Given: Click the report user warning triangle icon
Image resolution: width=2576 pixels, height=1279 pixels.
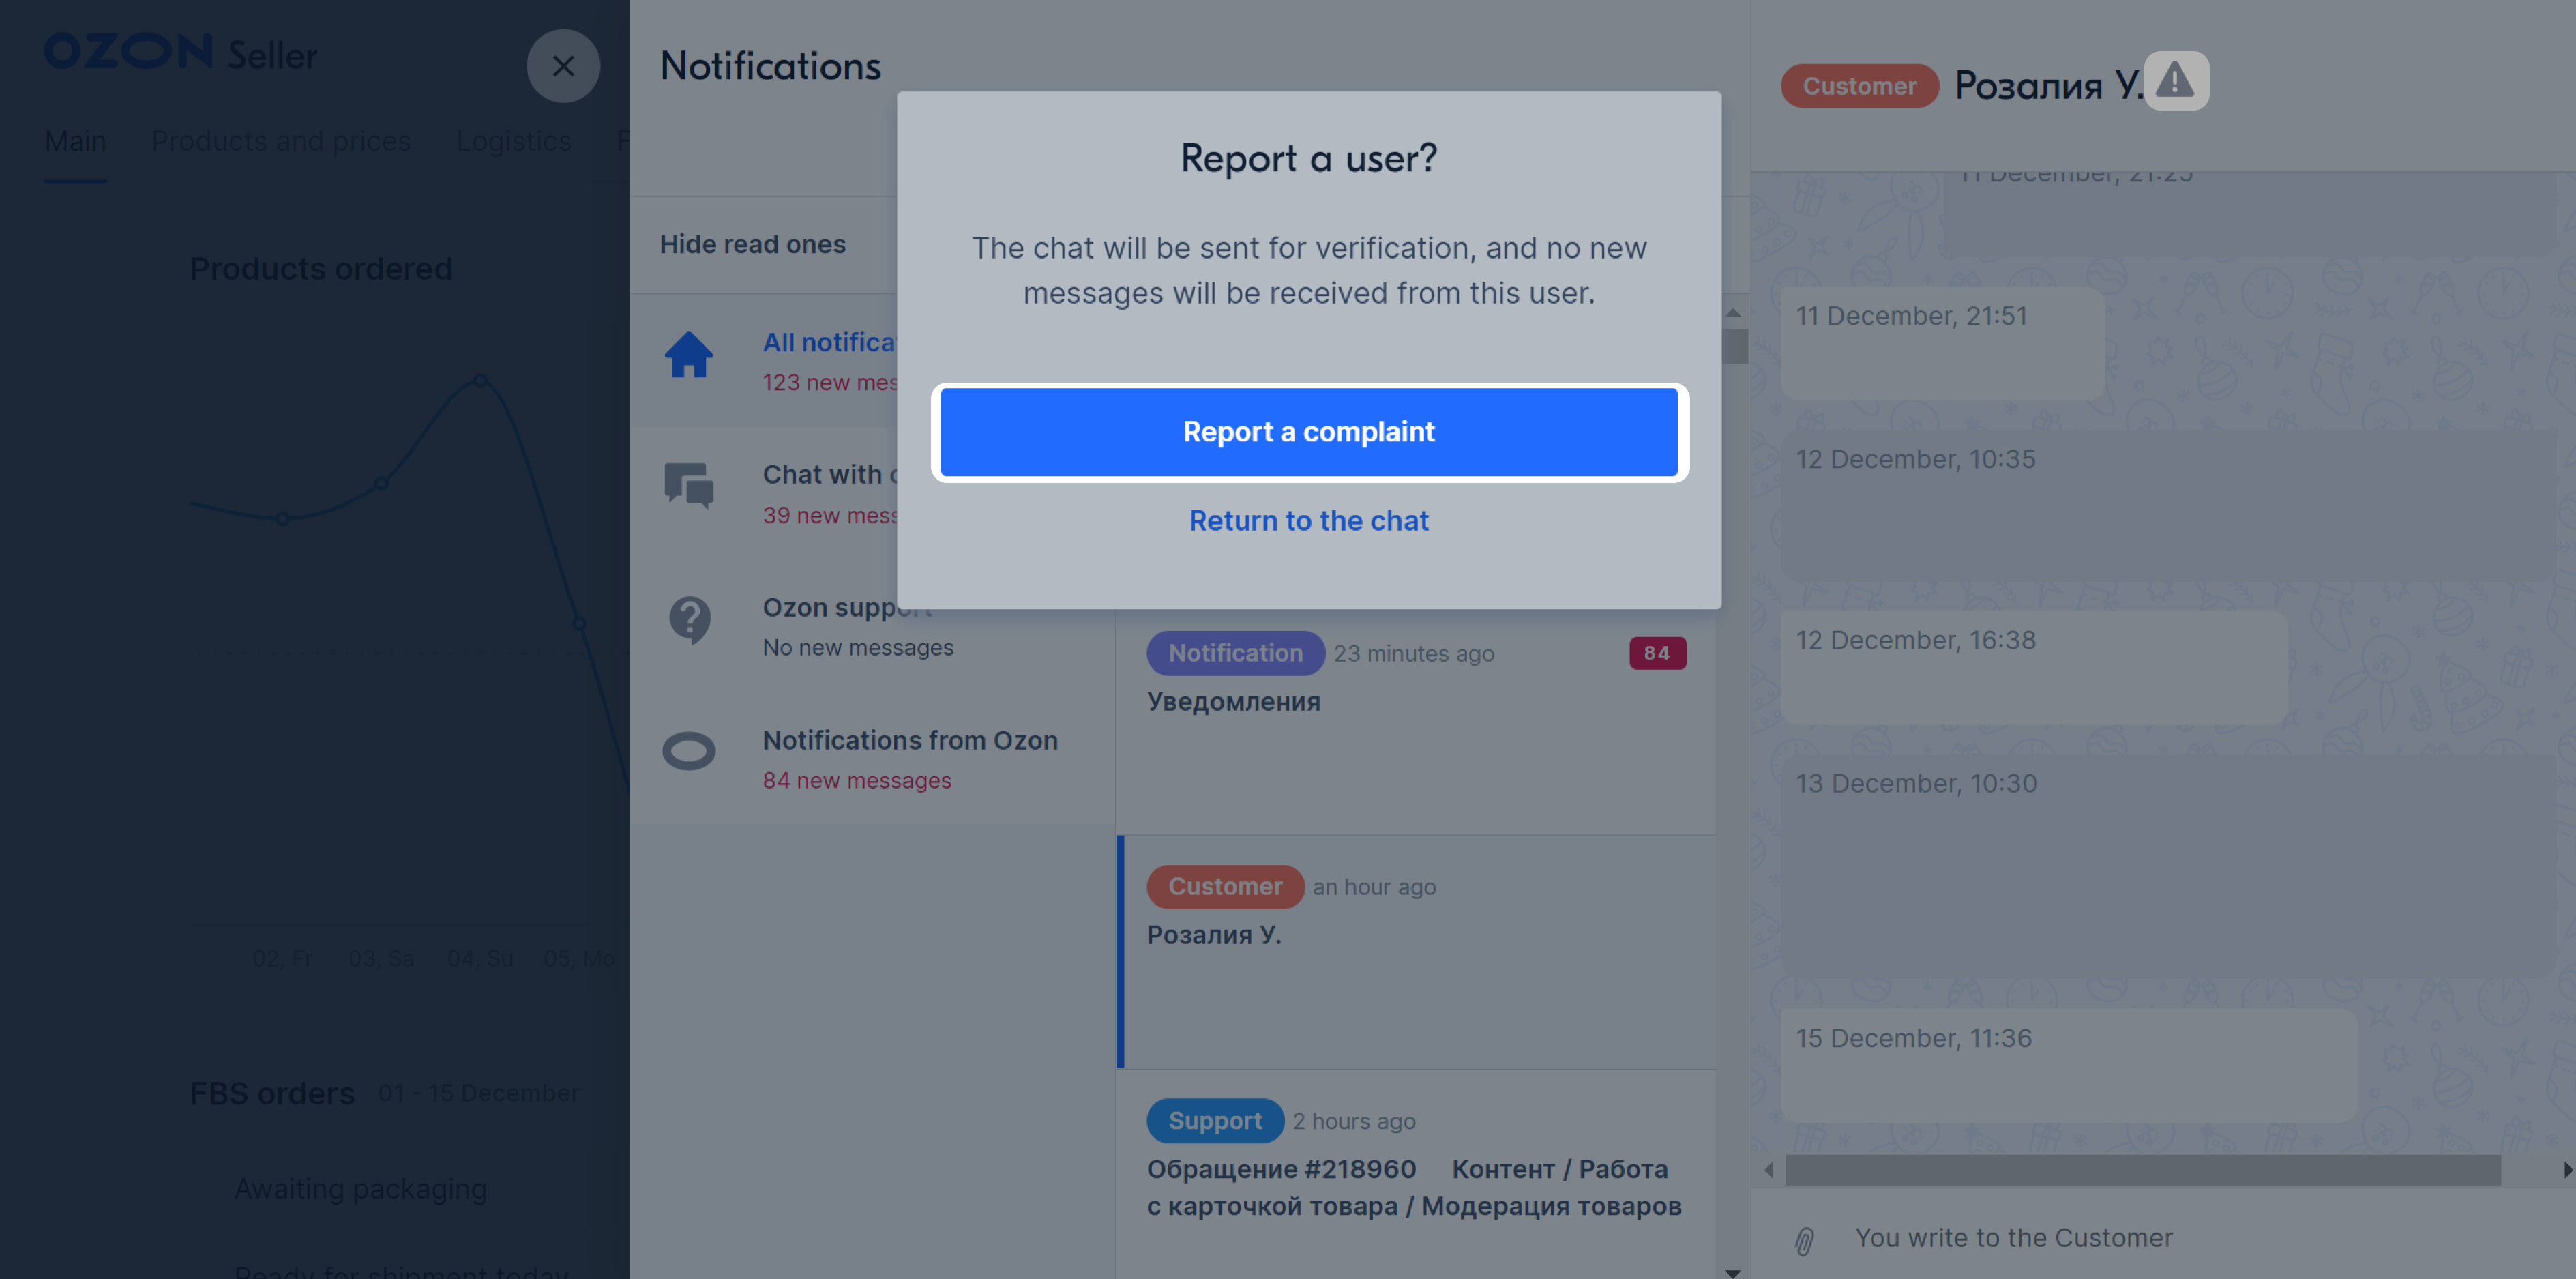Looking at the screenshot, I should point(2175,81).
